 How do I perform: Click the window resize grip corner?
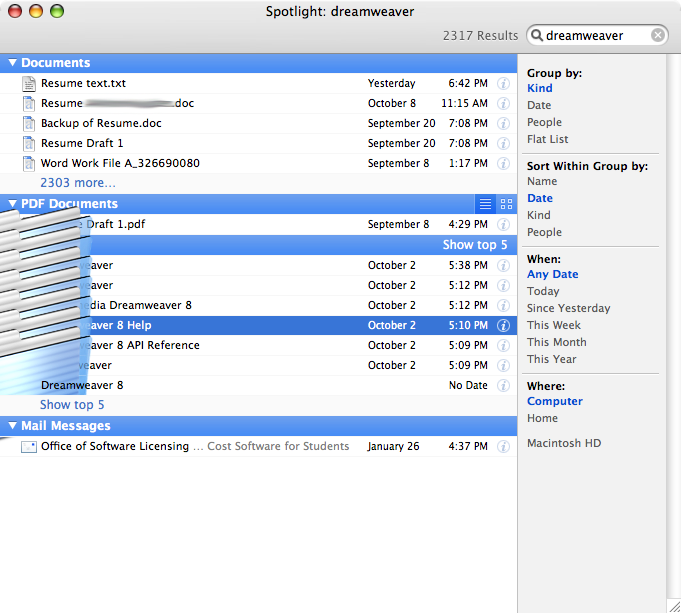(674, 606)
